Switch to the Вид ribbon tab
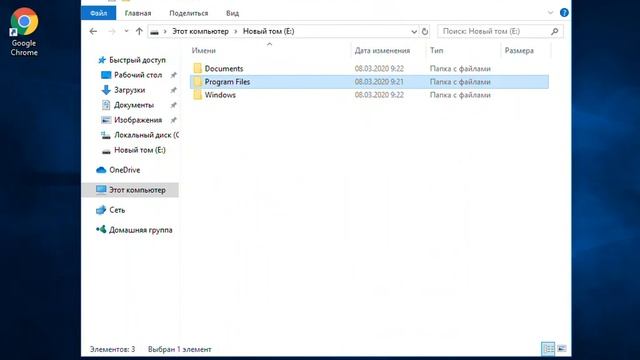640x360 pixels. [x=233, y=13]
